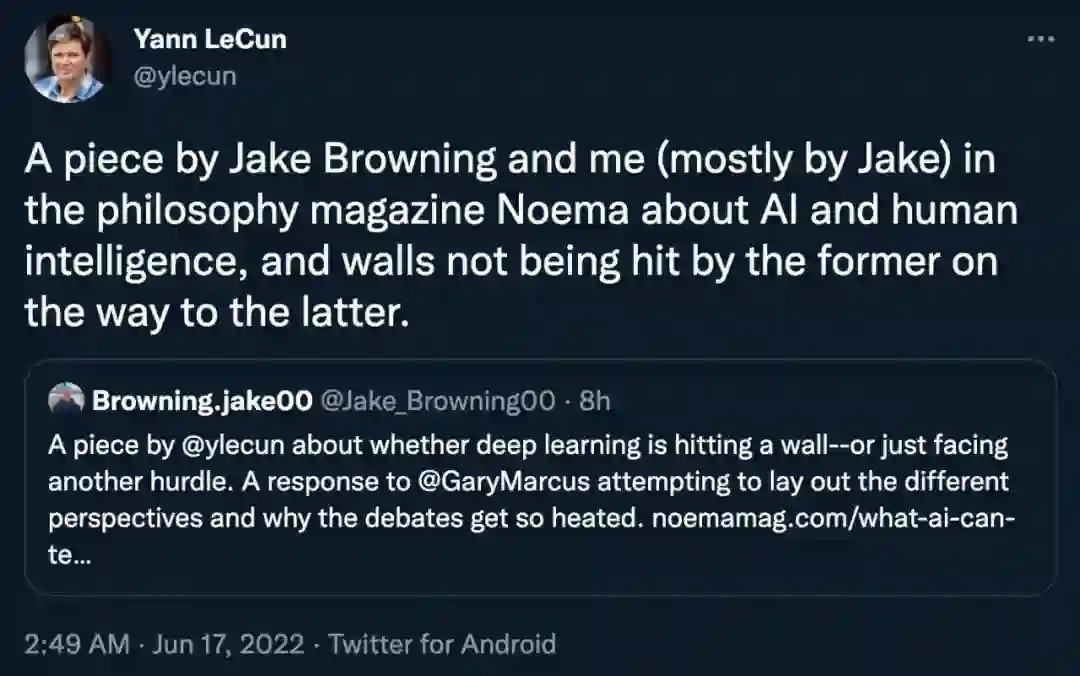Open the Yann LeCun display name
The image size is (1080, 676).
point(209,39)
